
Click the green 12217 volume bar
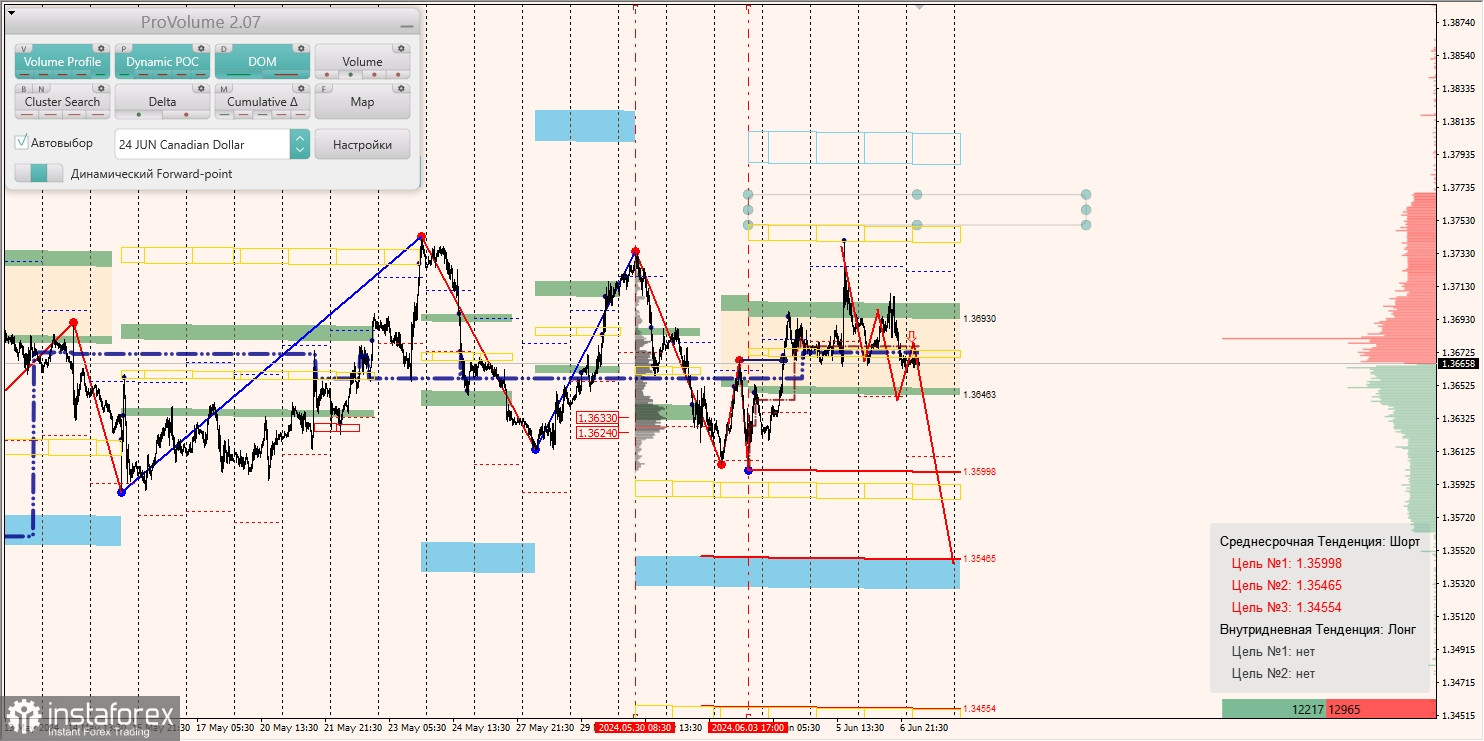pos(1274,709)
